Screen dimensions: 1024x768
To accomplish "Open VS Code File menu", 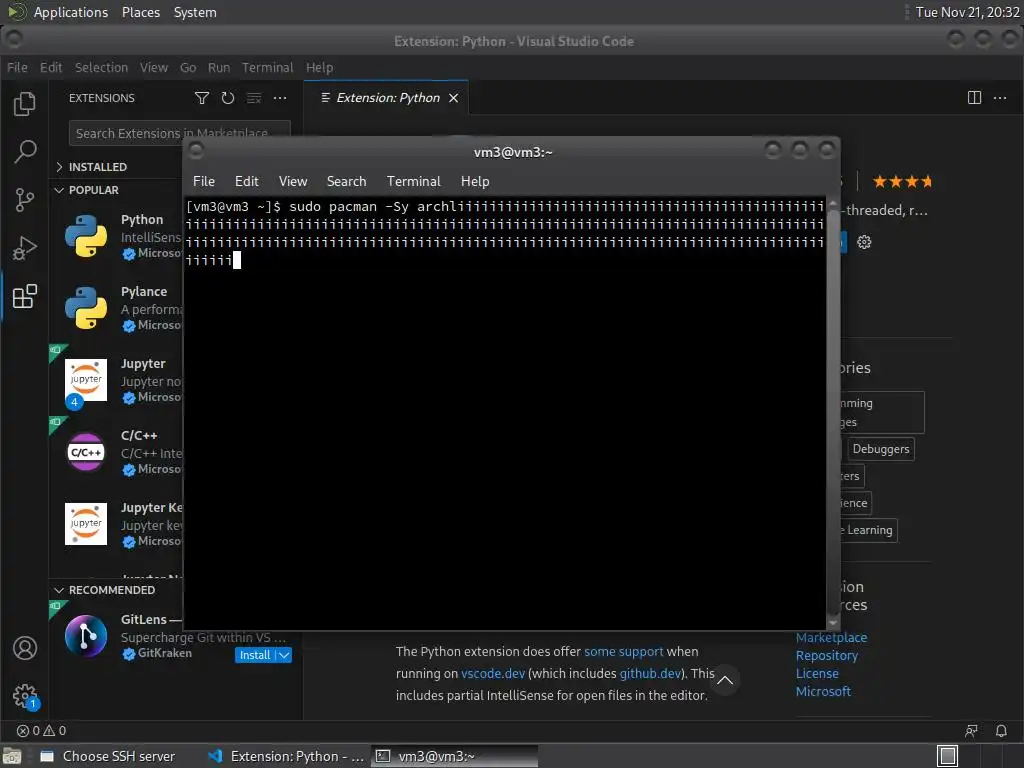I will (x=17, y=67).
